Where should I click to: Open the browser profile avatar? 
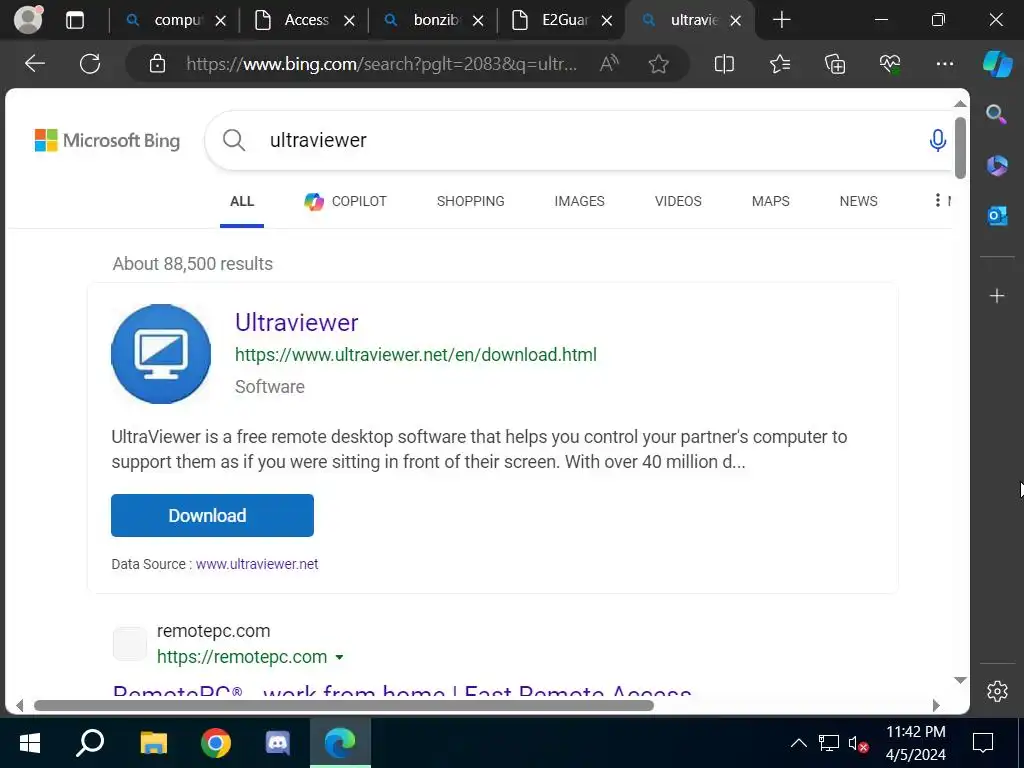tap(28, 20)
